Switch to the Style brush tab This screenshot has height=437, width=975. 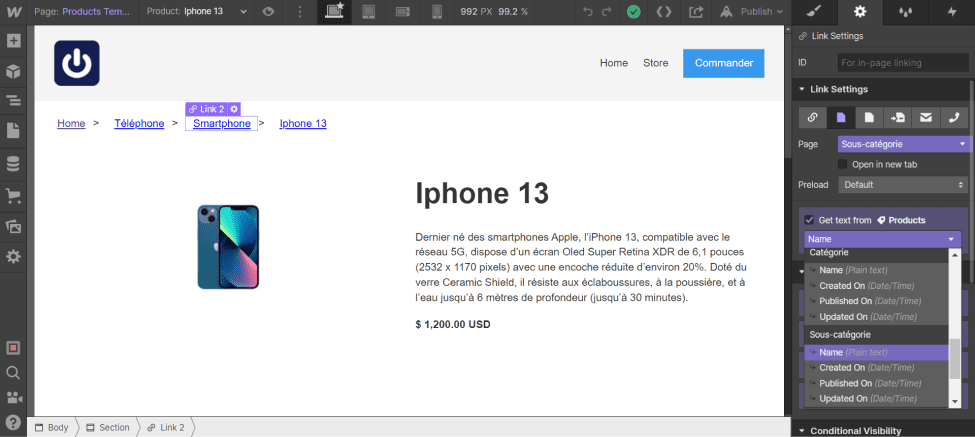814,11
